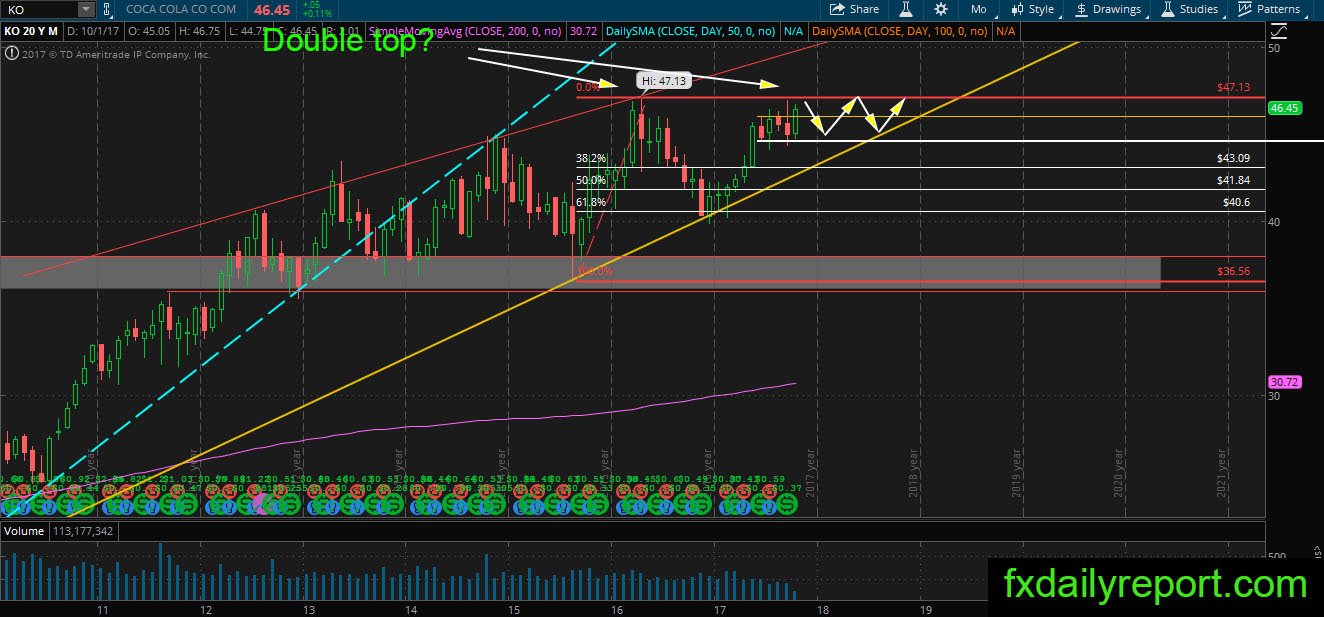Click the 2021 year marker
The image size is (1324, 617).
tap(1222, 471)
